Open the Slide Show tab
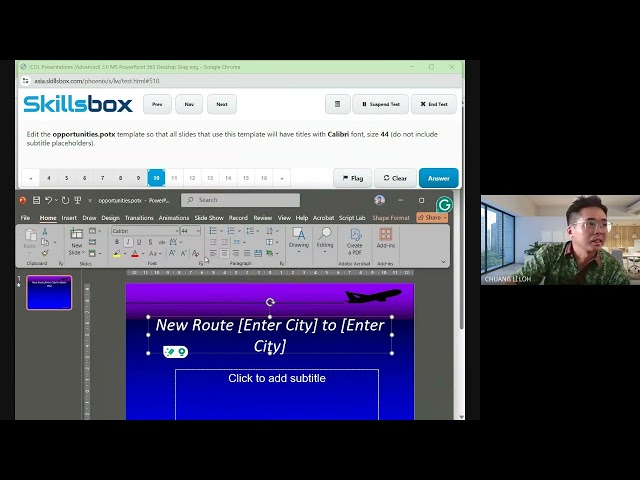Image resolution: width=640 pixels, height=480 pixels. (x=209, y=218)
